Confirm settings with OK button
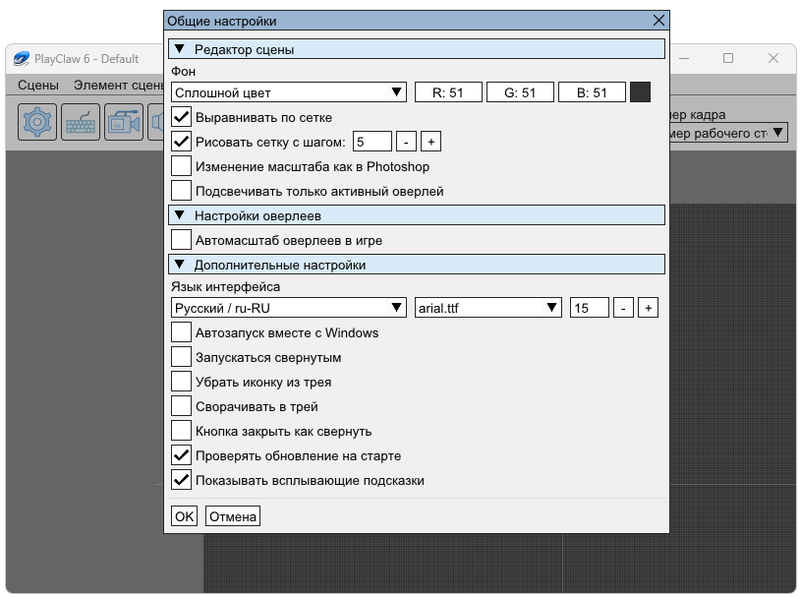The height and width of the screenshot is (598, 800). click(184, 516)
